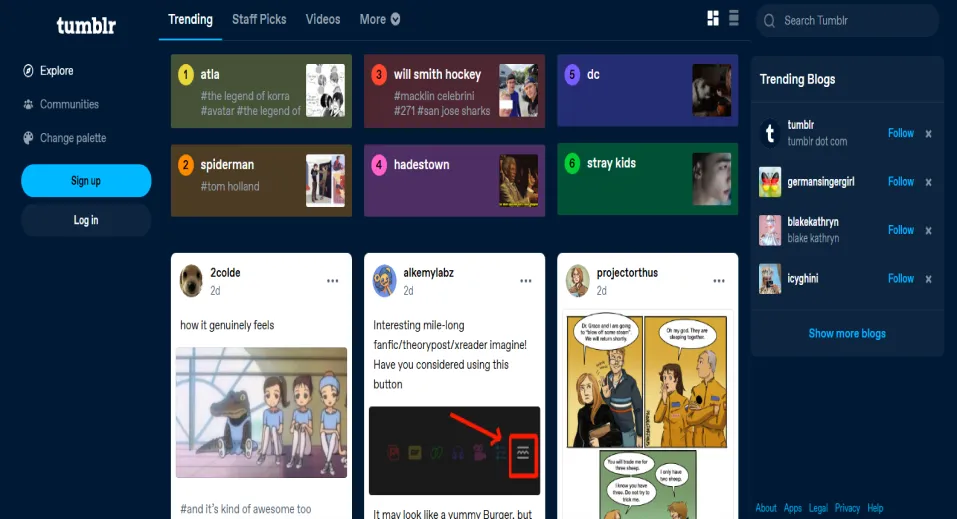Click the Communities link text
The height and width of the screenshot is (519, 957).
click(x=70, y=104)
